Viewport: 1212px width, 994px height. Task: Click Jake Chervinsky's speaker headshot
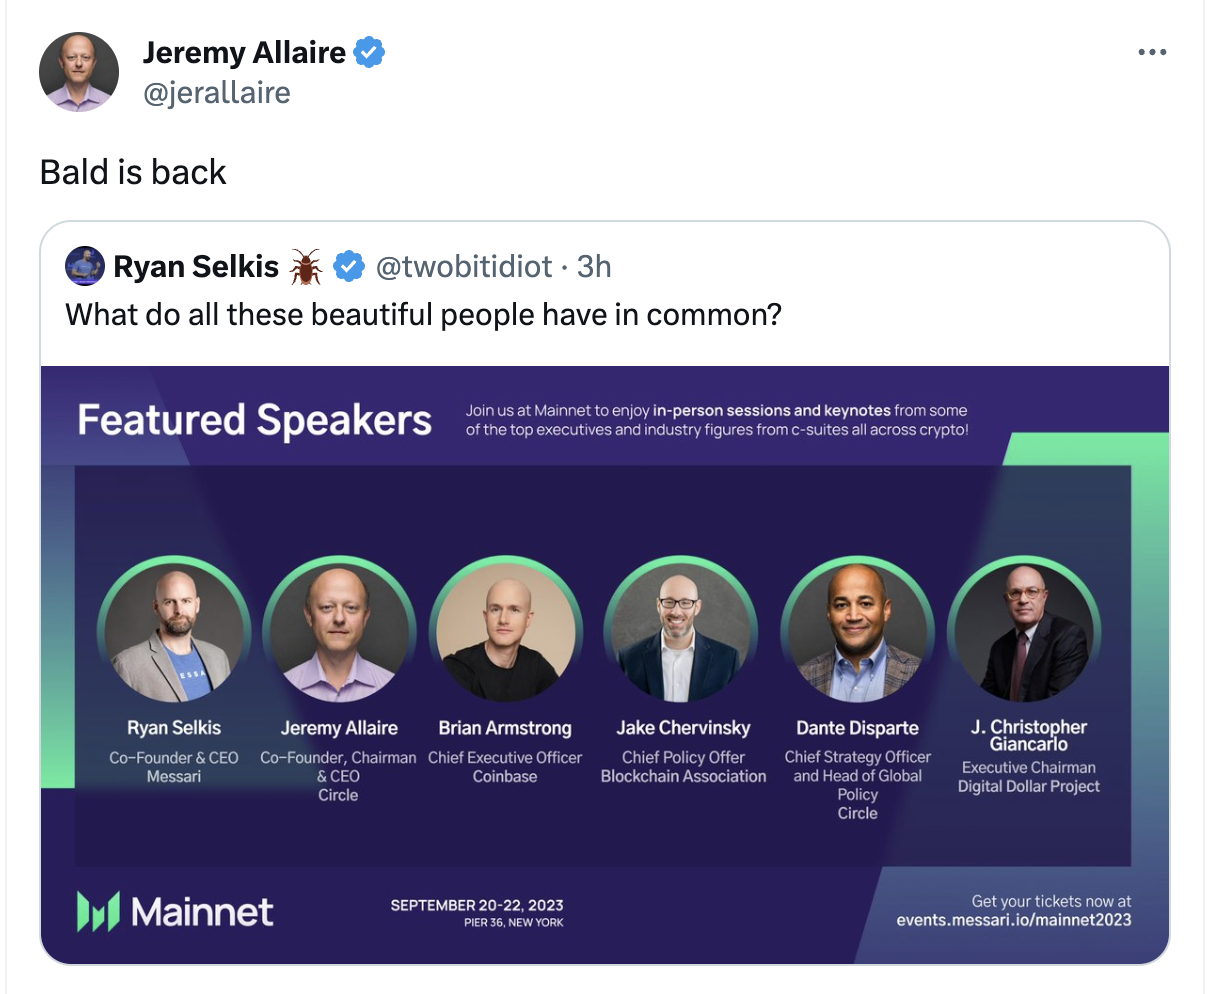pos(682,632)
